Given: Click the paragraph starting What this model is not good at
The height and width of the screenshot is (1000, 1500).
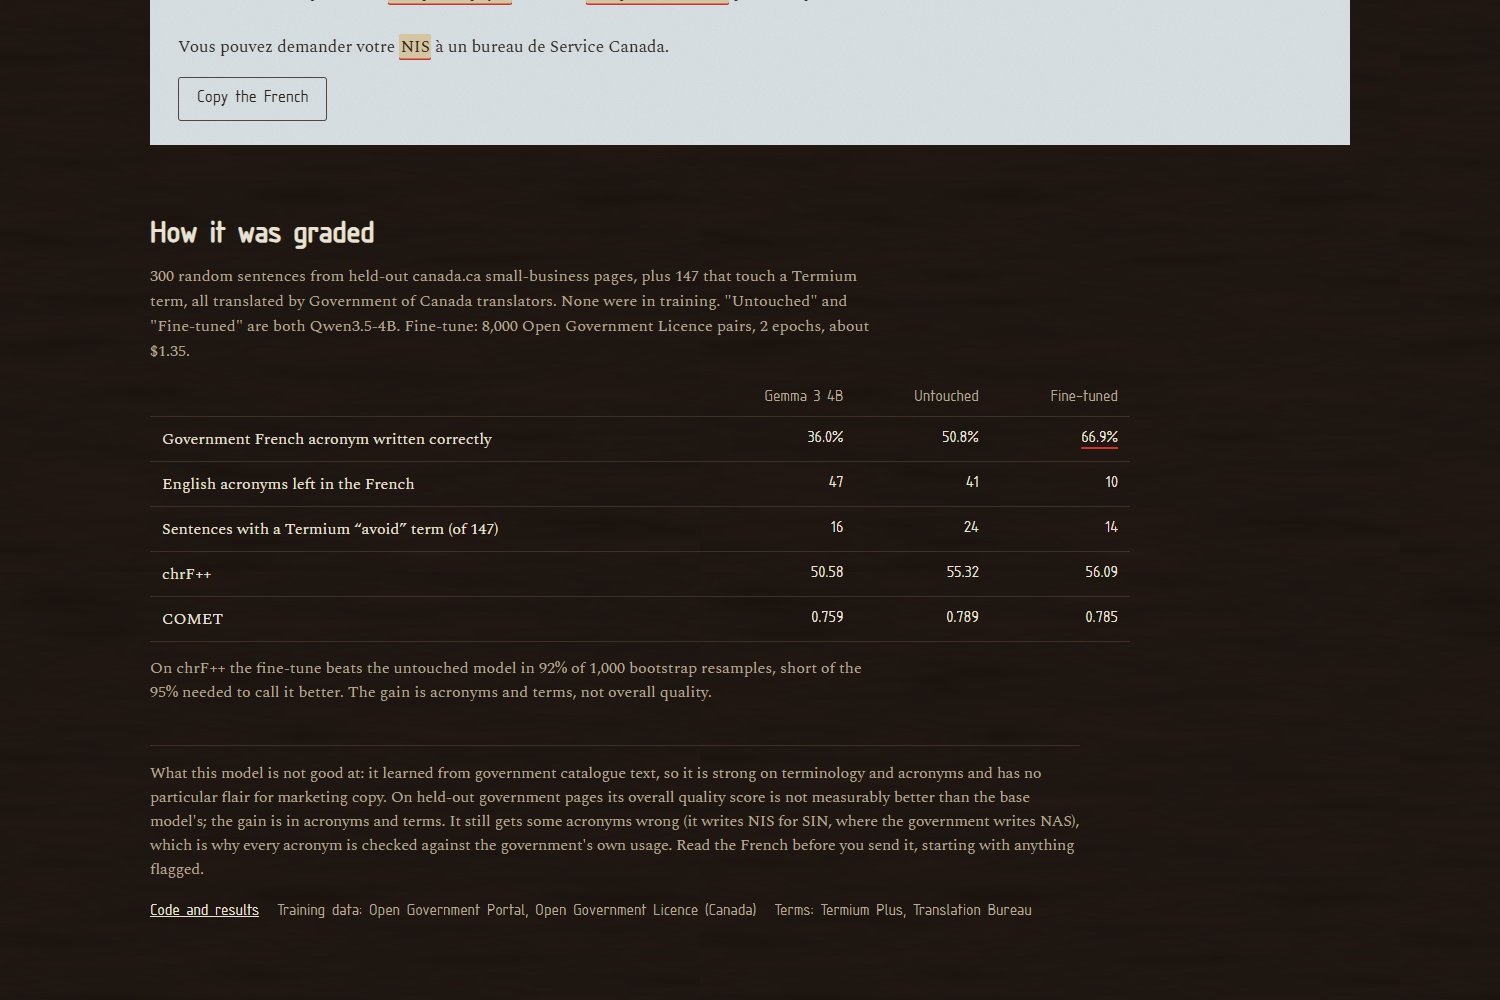Looking at the screenshot, I should [x=615, y=821].
